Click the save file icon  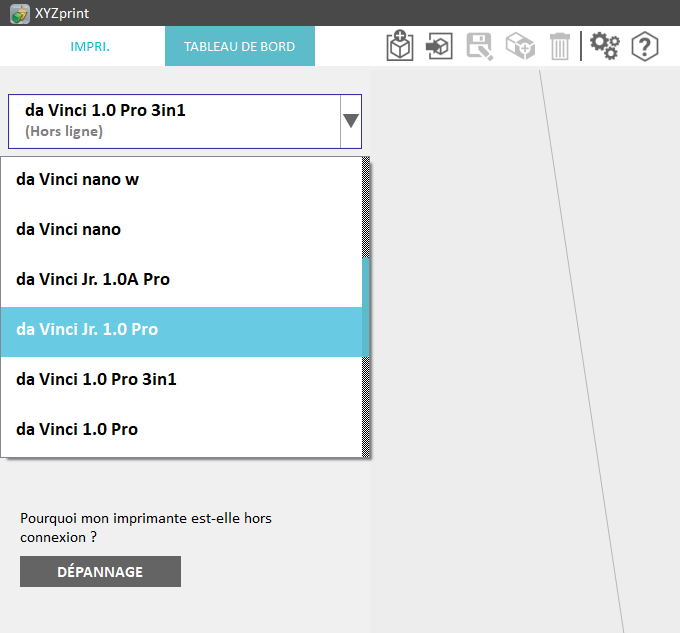click(480, 46)
